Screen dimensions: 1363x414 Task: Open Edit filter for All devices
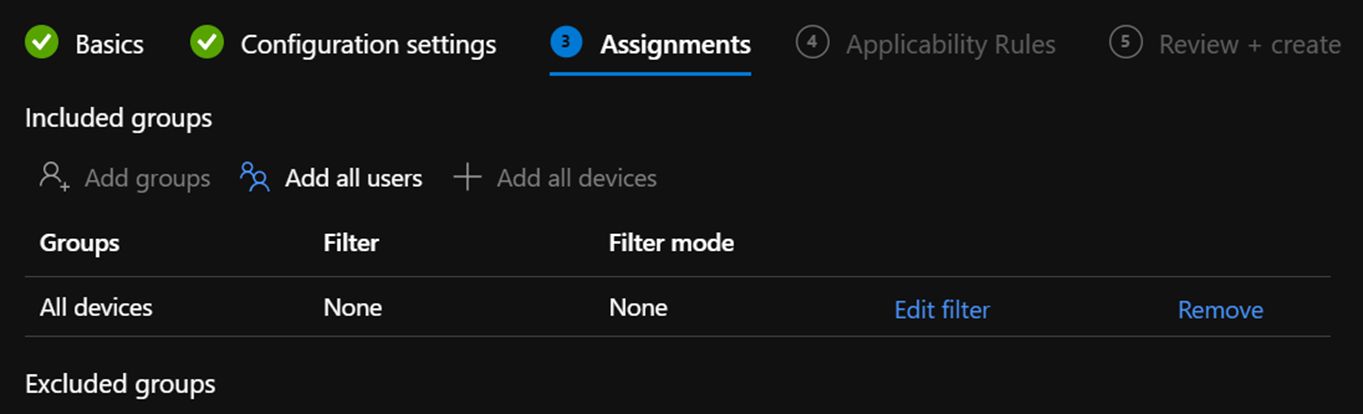[x=941, y=309]
